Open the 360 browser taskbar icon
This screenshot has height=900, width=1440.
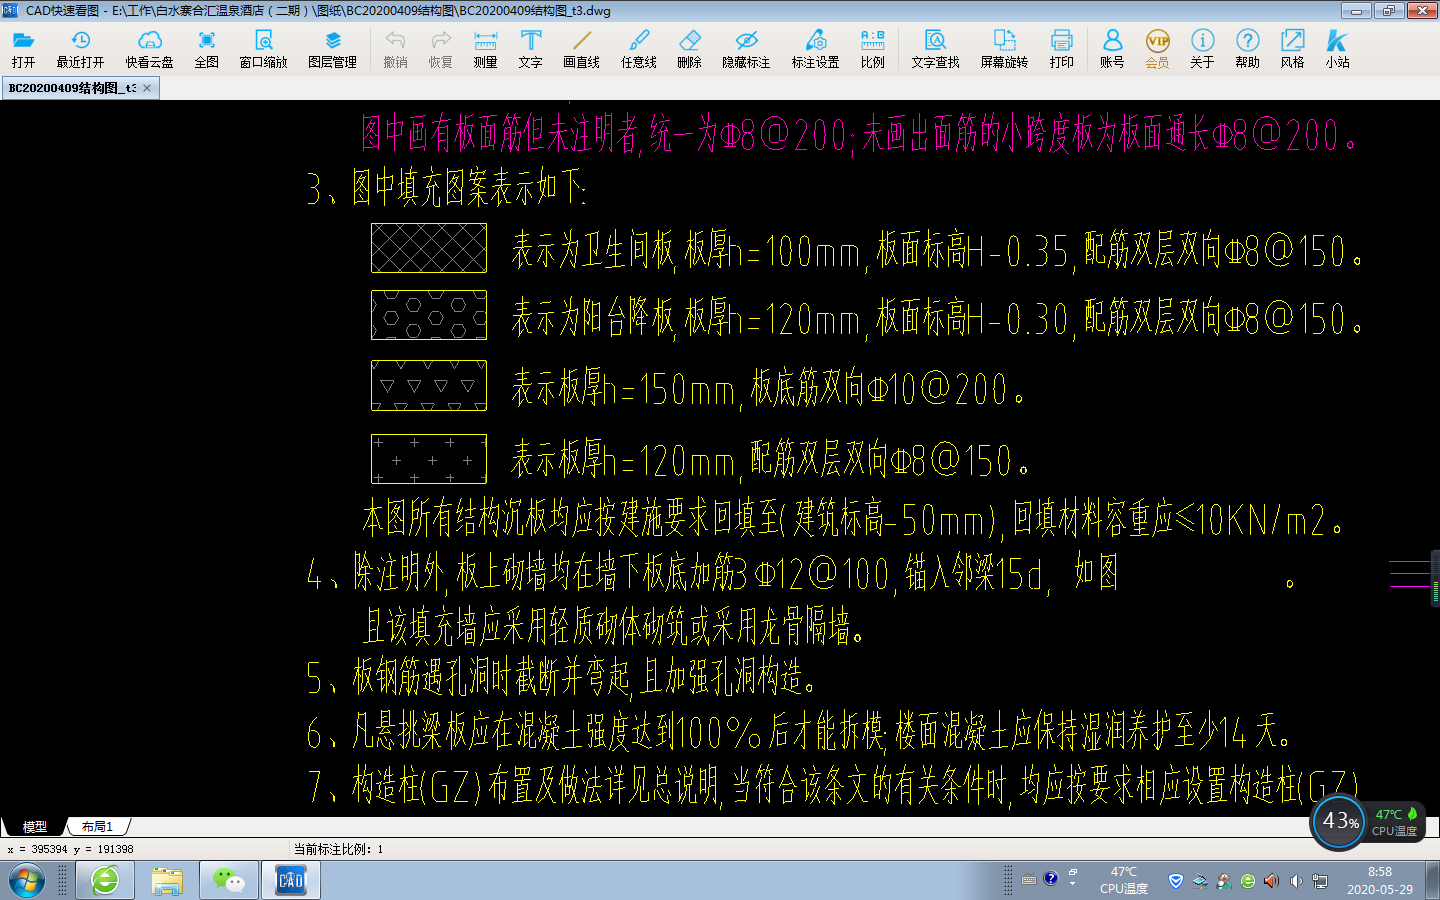(105, 881)
